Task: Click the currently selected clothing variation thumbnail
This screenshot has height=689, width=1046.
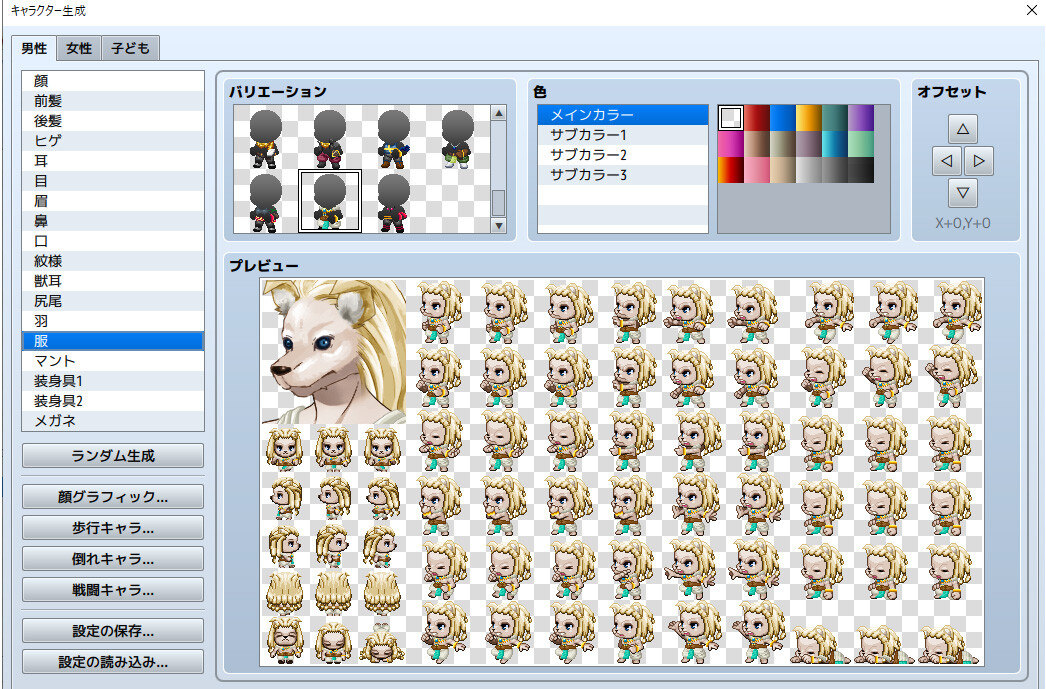Action: pyautogui.click(x=330, y=201)
